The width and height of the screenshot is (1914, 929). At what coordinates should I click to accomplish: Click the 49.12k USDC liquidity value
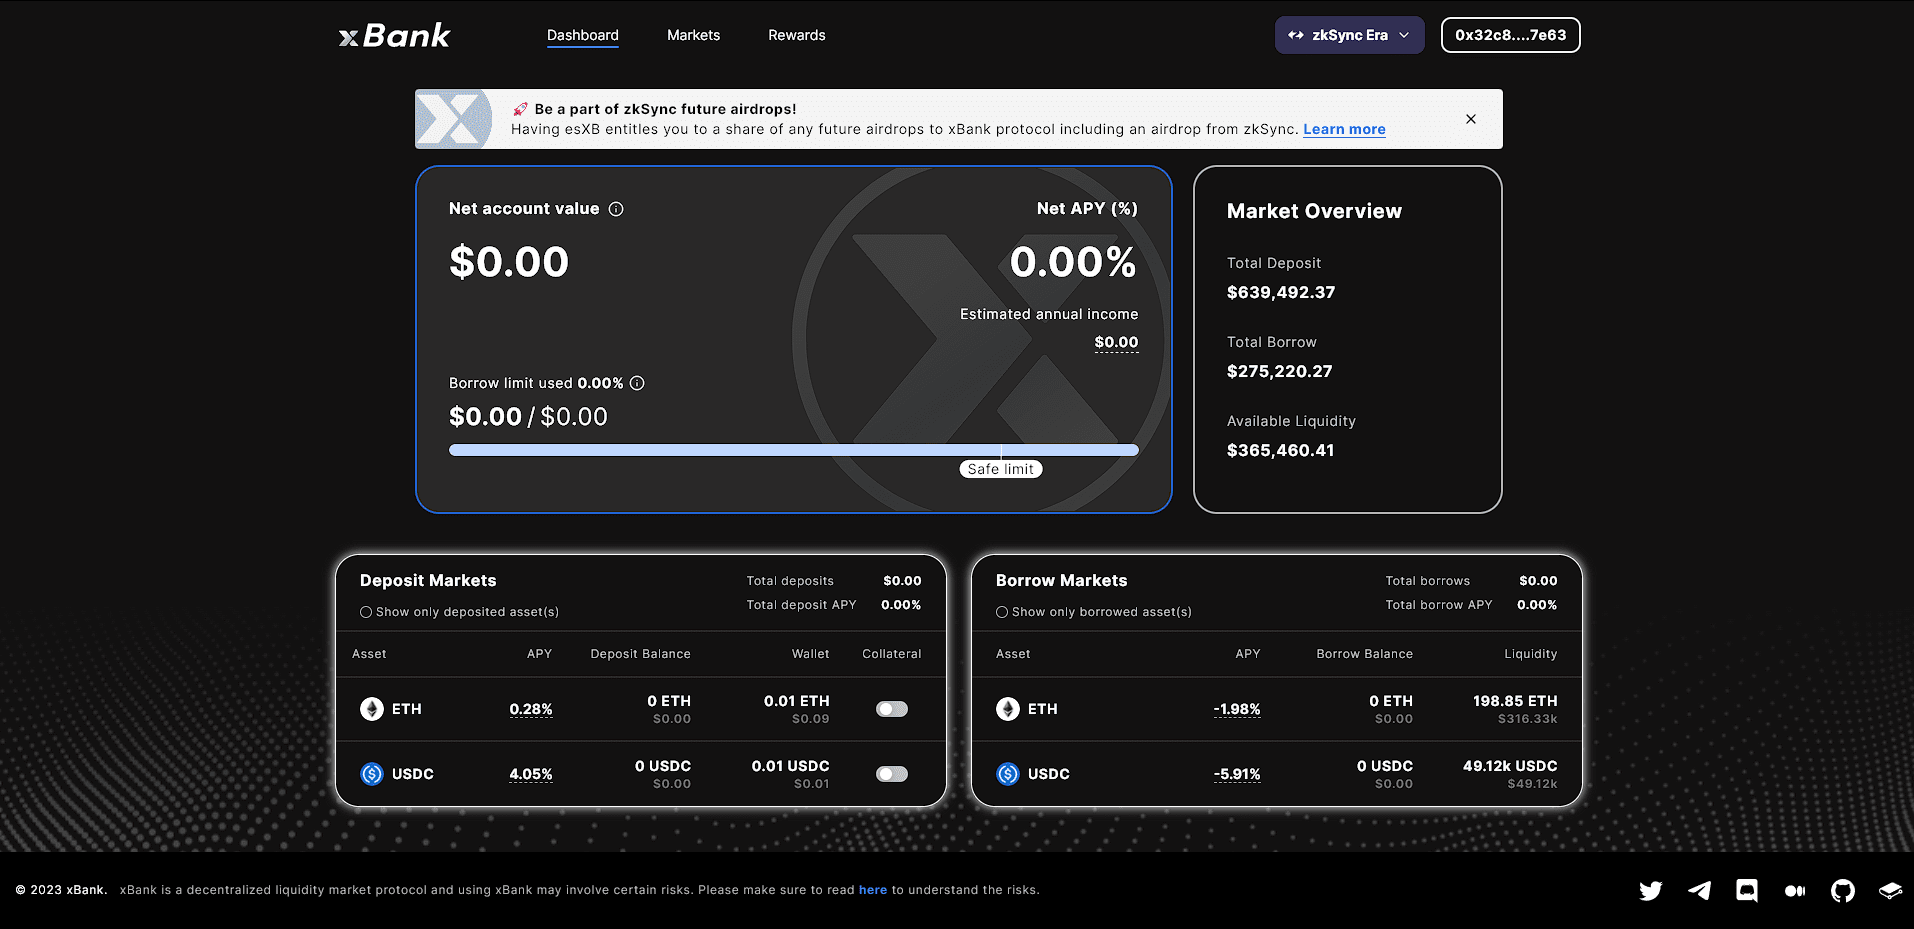tap(1510, 766)
